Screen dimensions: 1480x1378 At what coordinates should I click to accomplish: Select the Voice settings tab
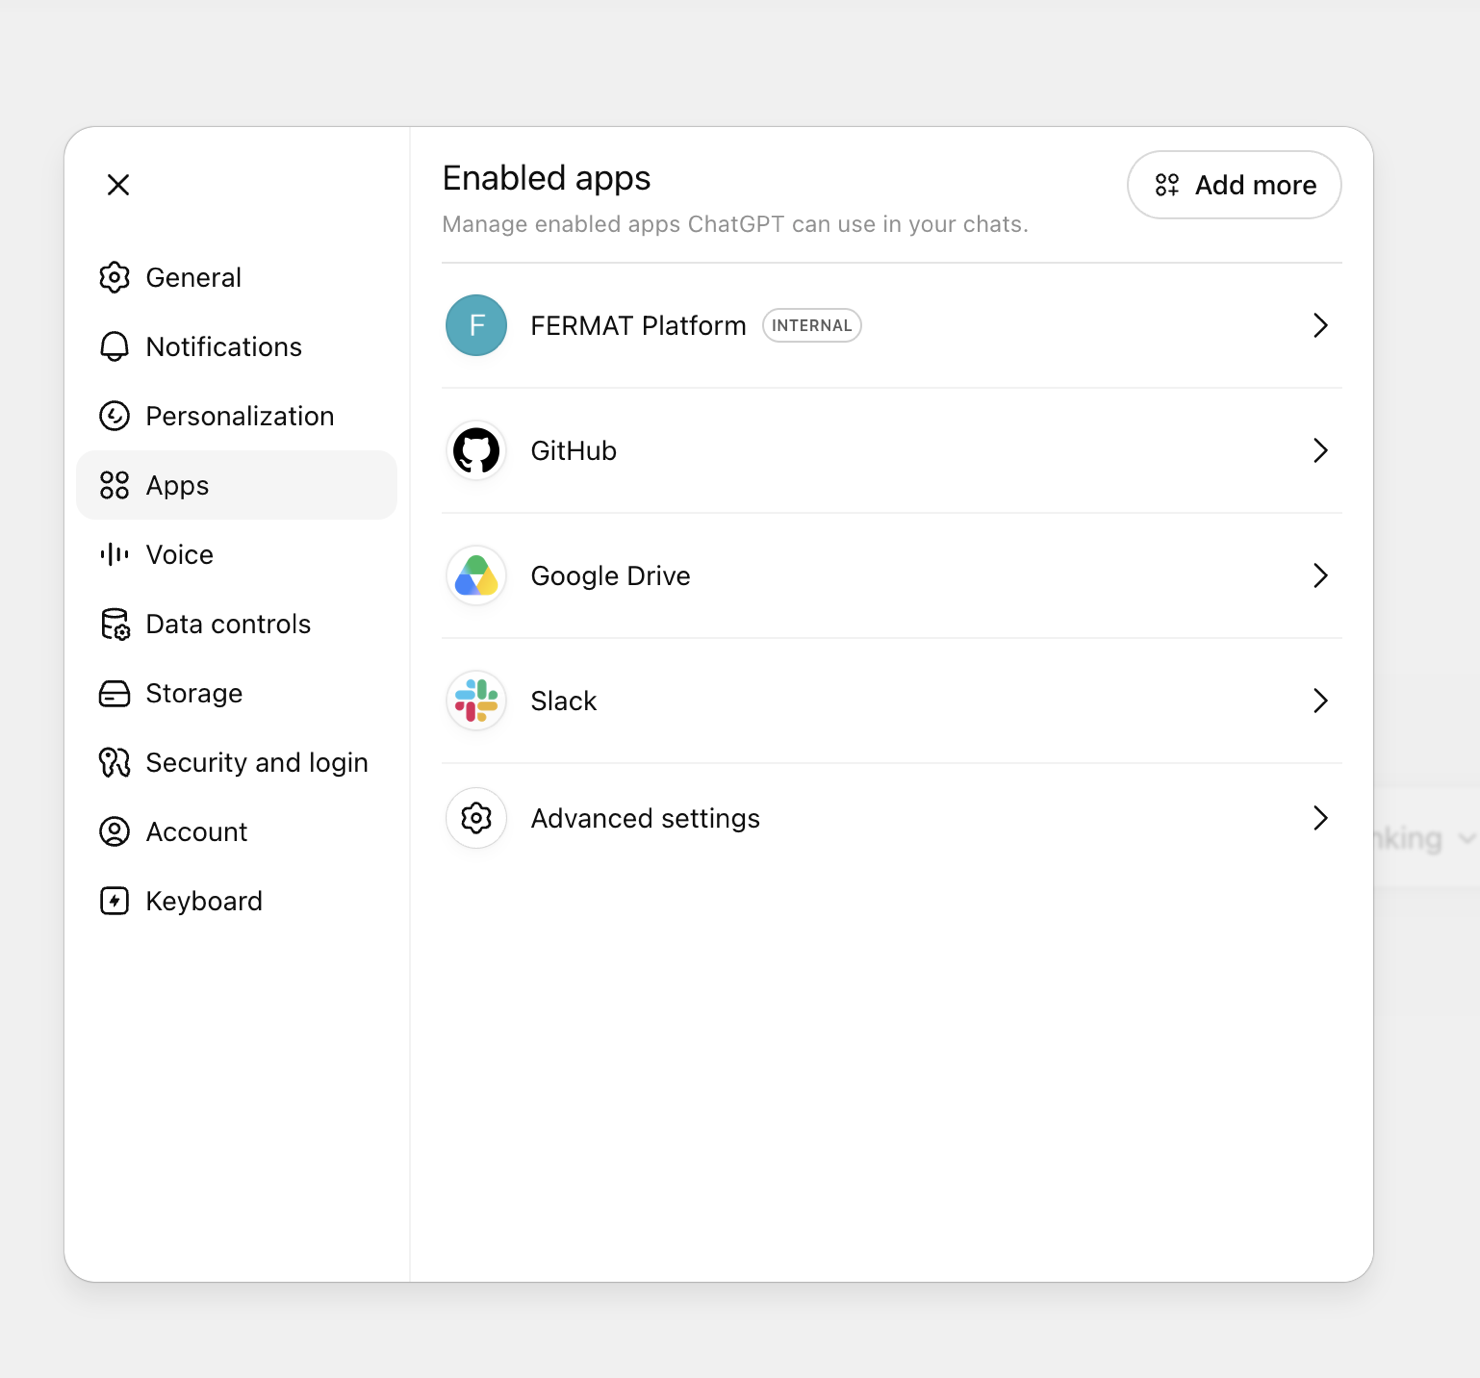point(236,554)
